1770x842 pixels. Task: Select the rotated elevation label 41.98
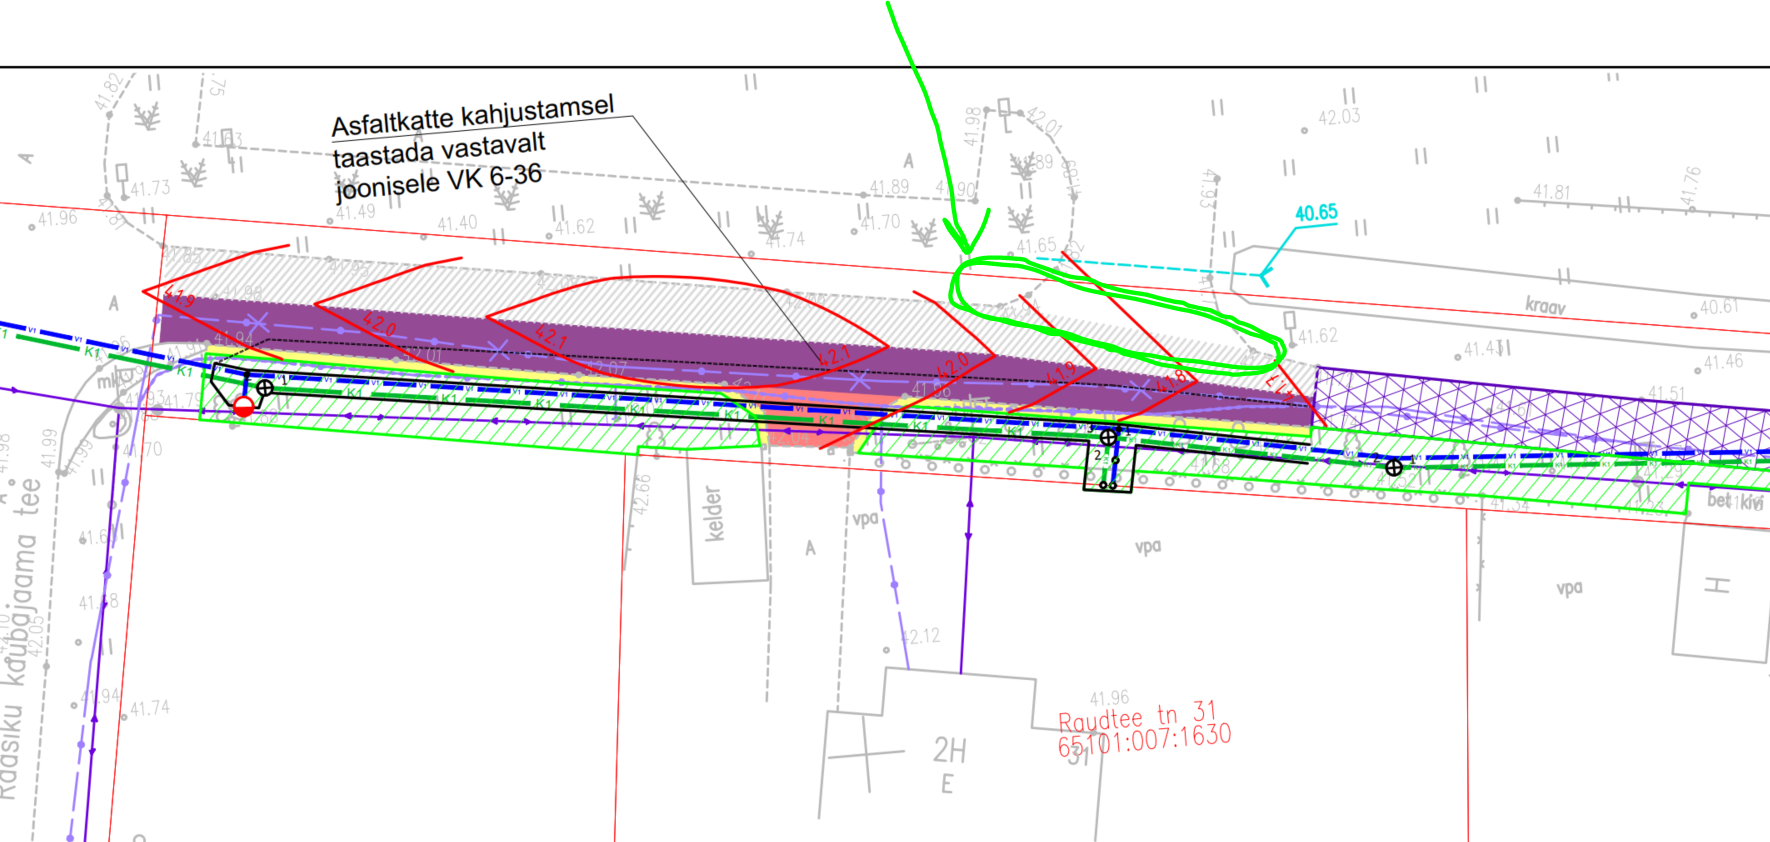[x=973, y=126]
